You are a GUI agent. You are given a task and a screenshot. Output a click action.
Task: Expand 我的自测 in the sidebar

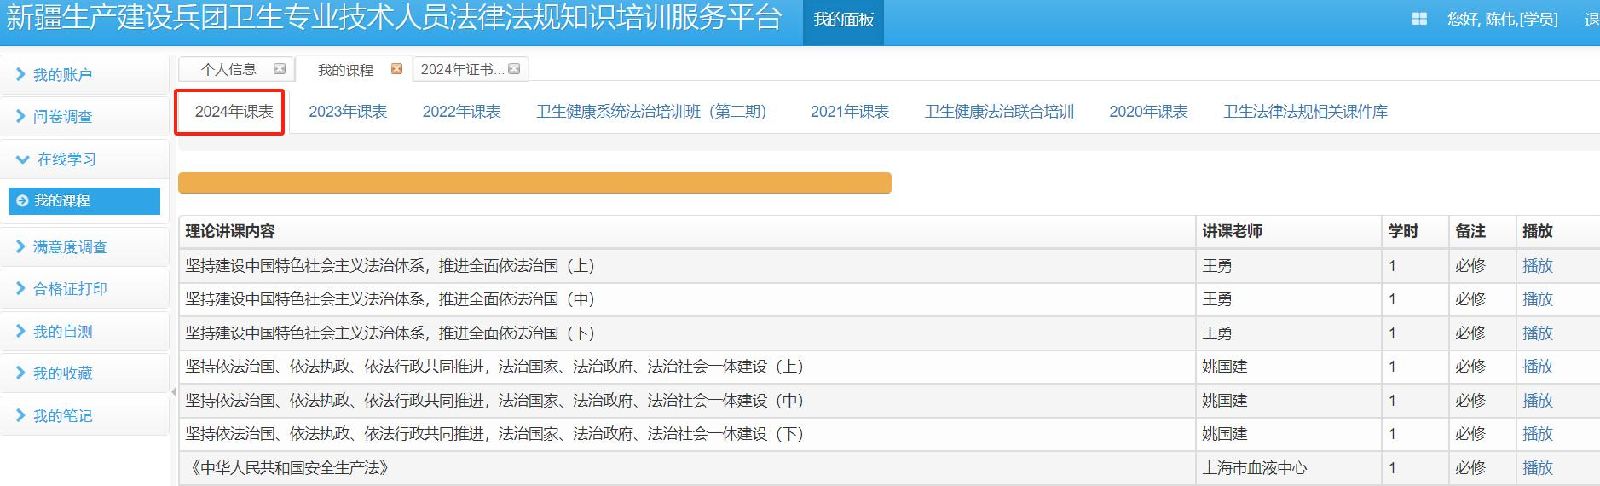(x=62, y=331)
